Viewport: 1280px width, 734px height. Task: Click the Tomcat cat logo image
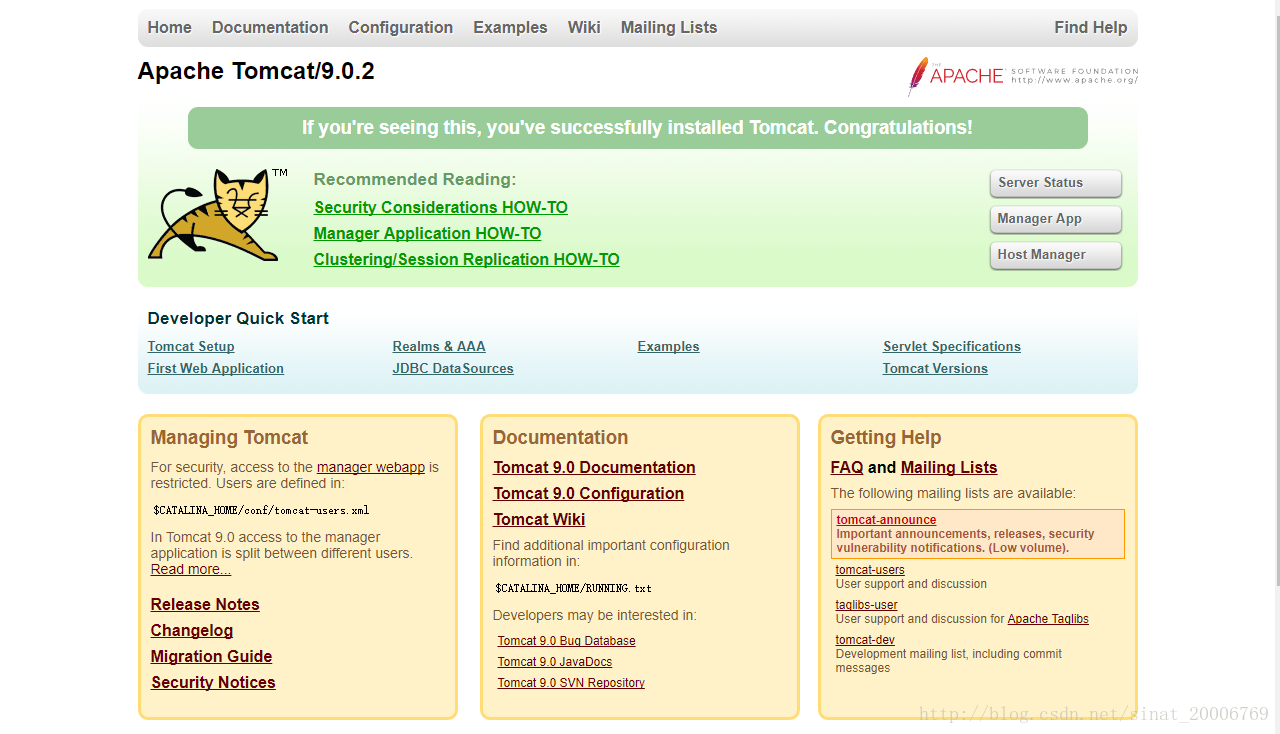click(x=218, y=215)
